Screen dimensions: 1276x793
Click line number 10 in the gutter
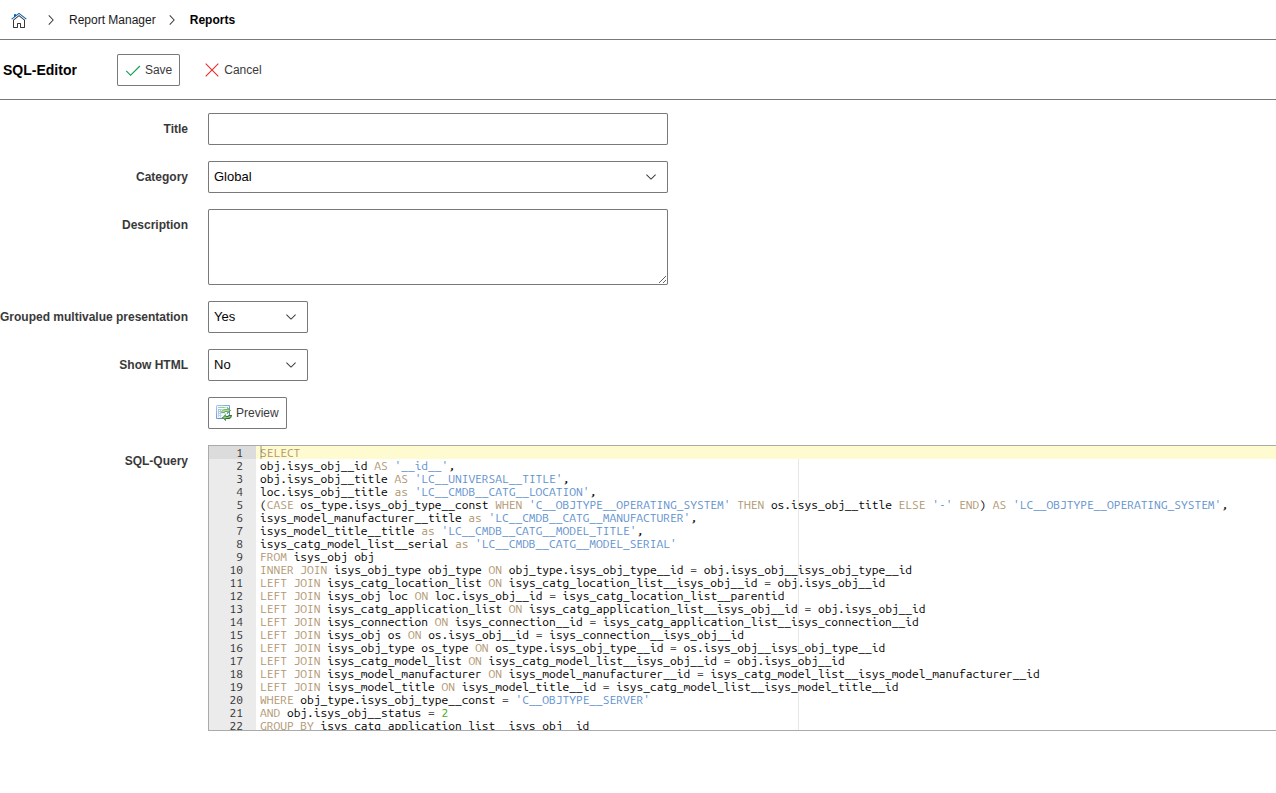click(x=237, y=570)
